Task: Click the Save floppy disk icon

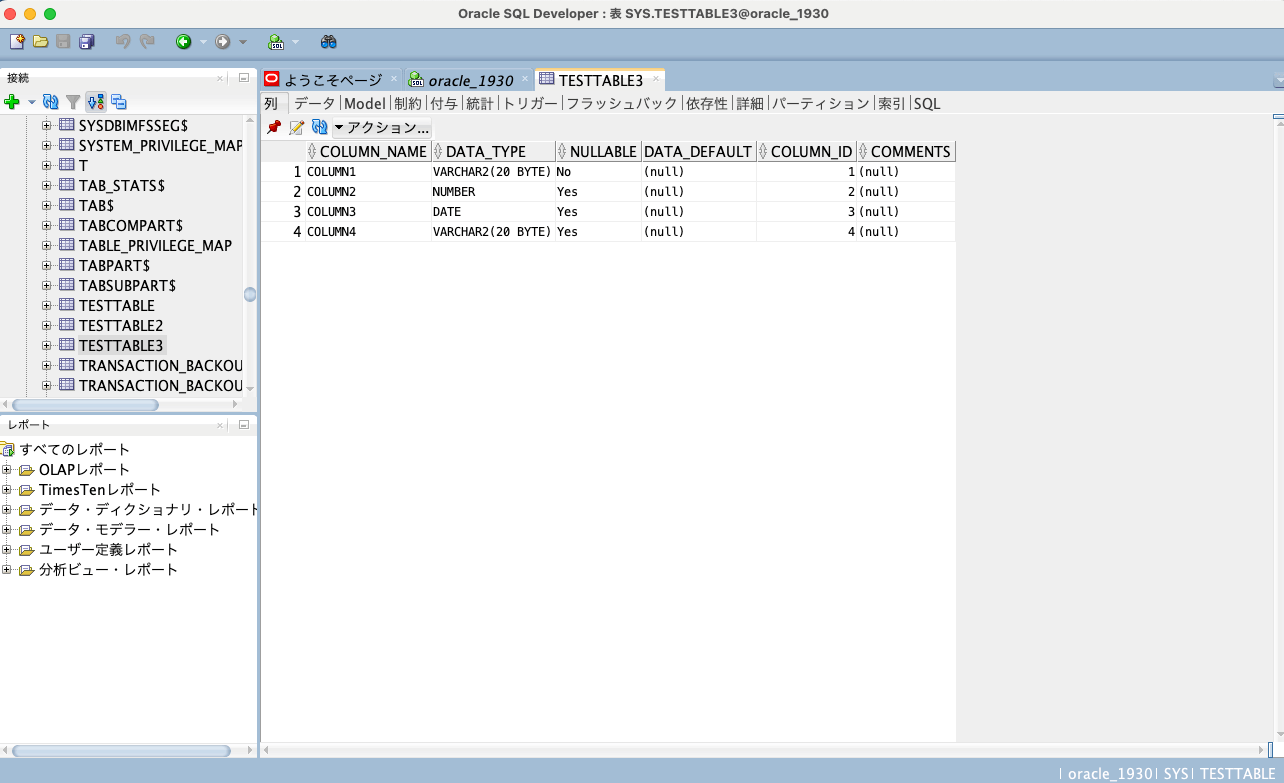Action: [x=63, y=42]
